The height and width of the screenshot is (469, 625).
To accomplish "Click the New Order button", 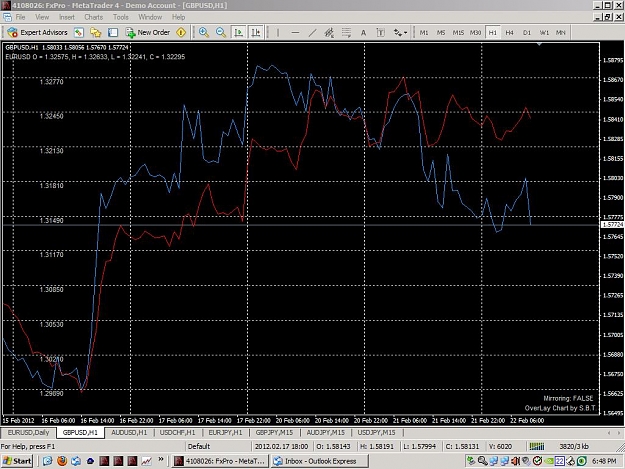I will coord(148,32).
